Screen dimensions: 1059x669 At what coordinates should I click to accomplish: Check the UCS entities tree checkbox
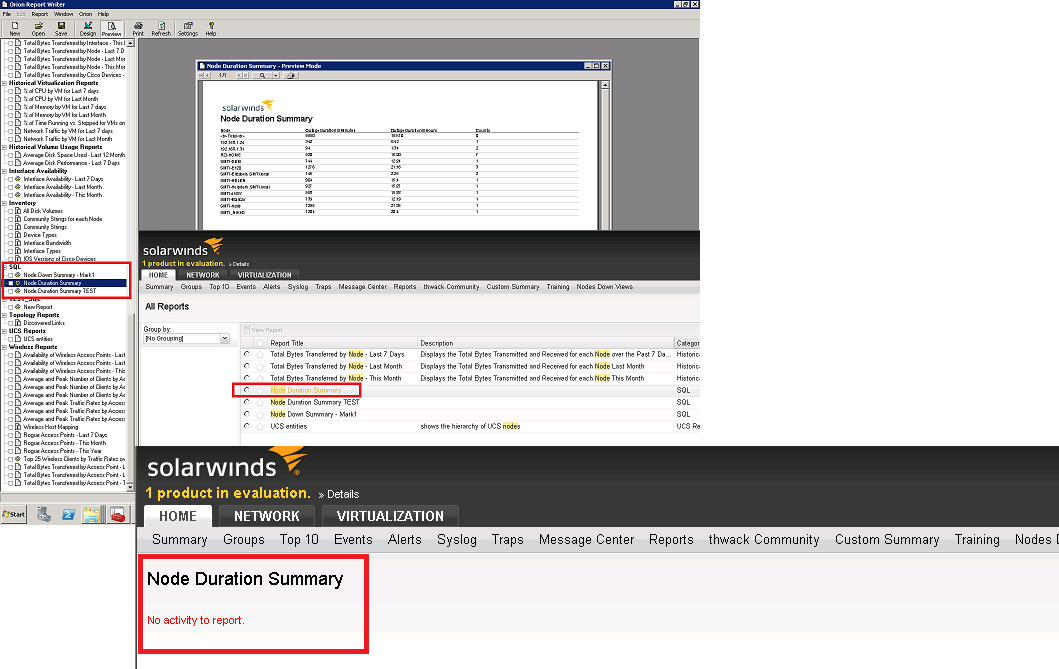11,340
